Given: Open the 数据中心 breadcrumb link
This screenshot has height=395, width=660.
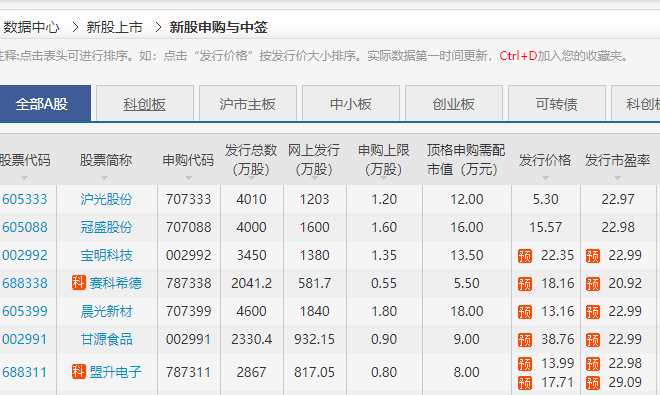Looking at the screenshot, I should (32, 27).
